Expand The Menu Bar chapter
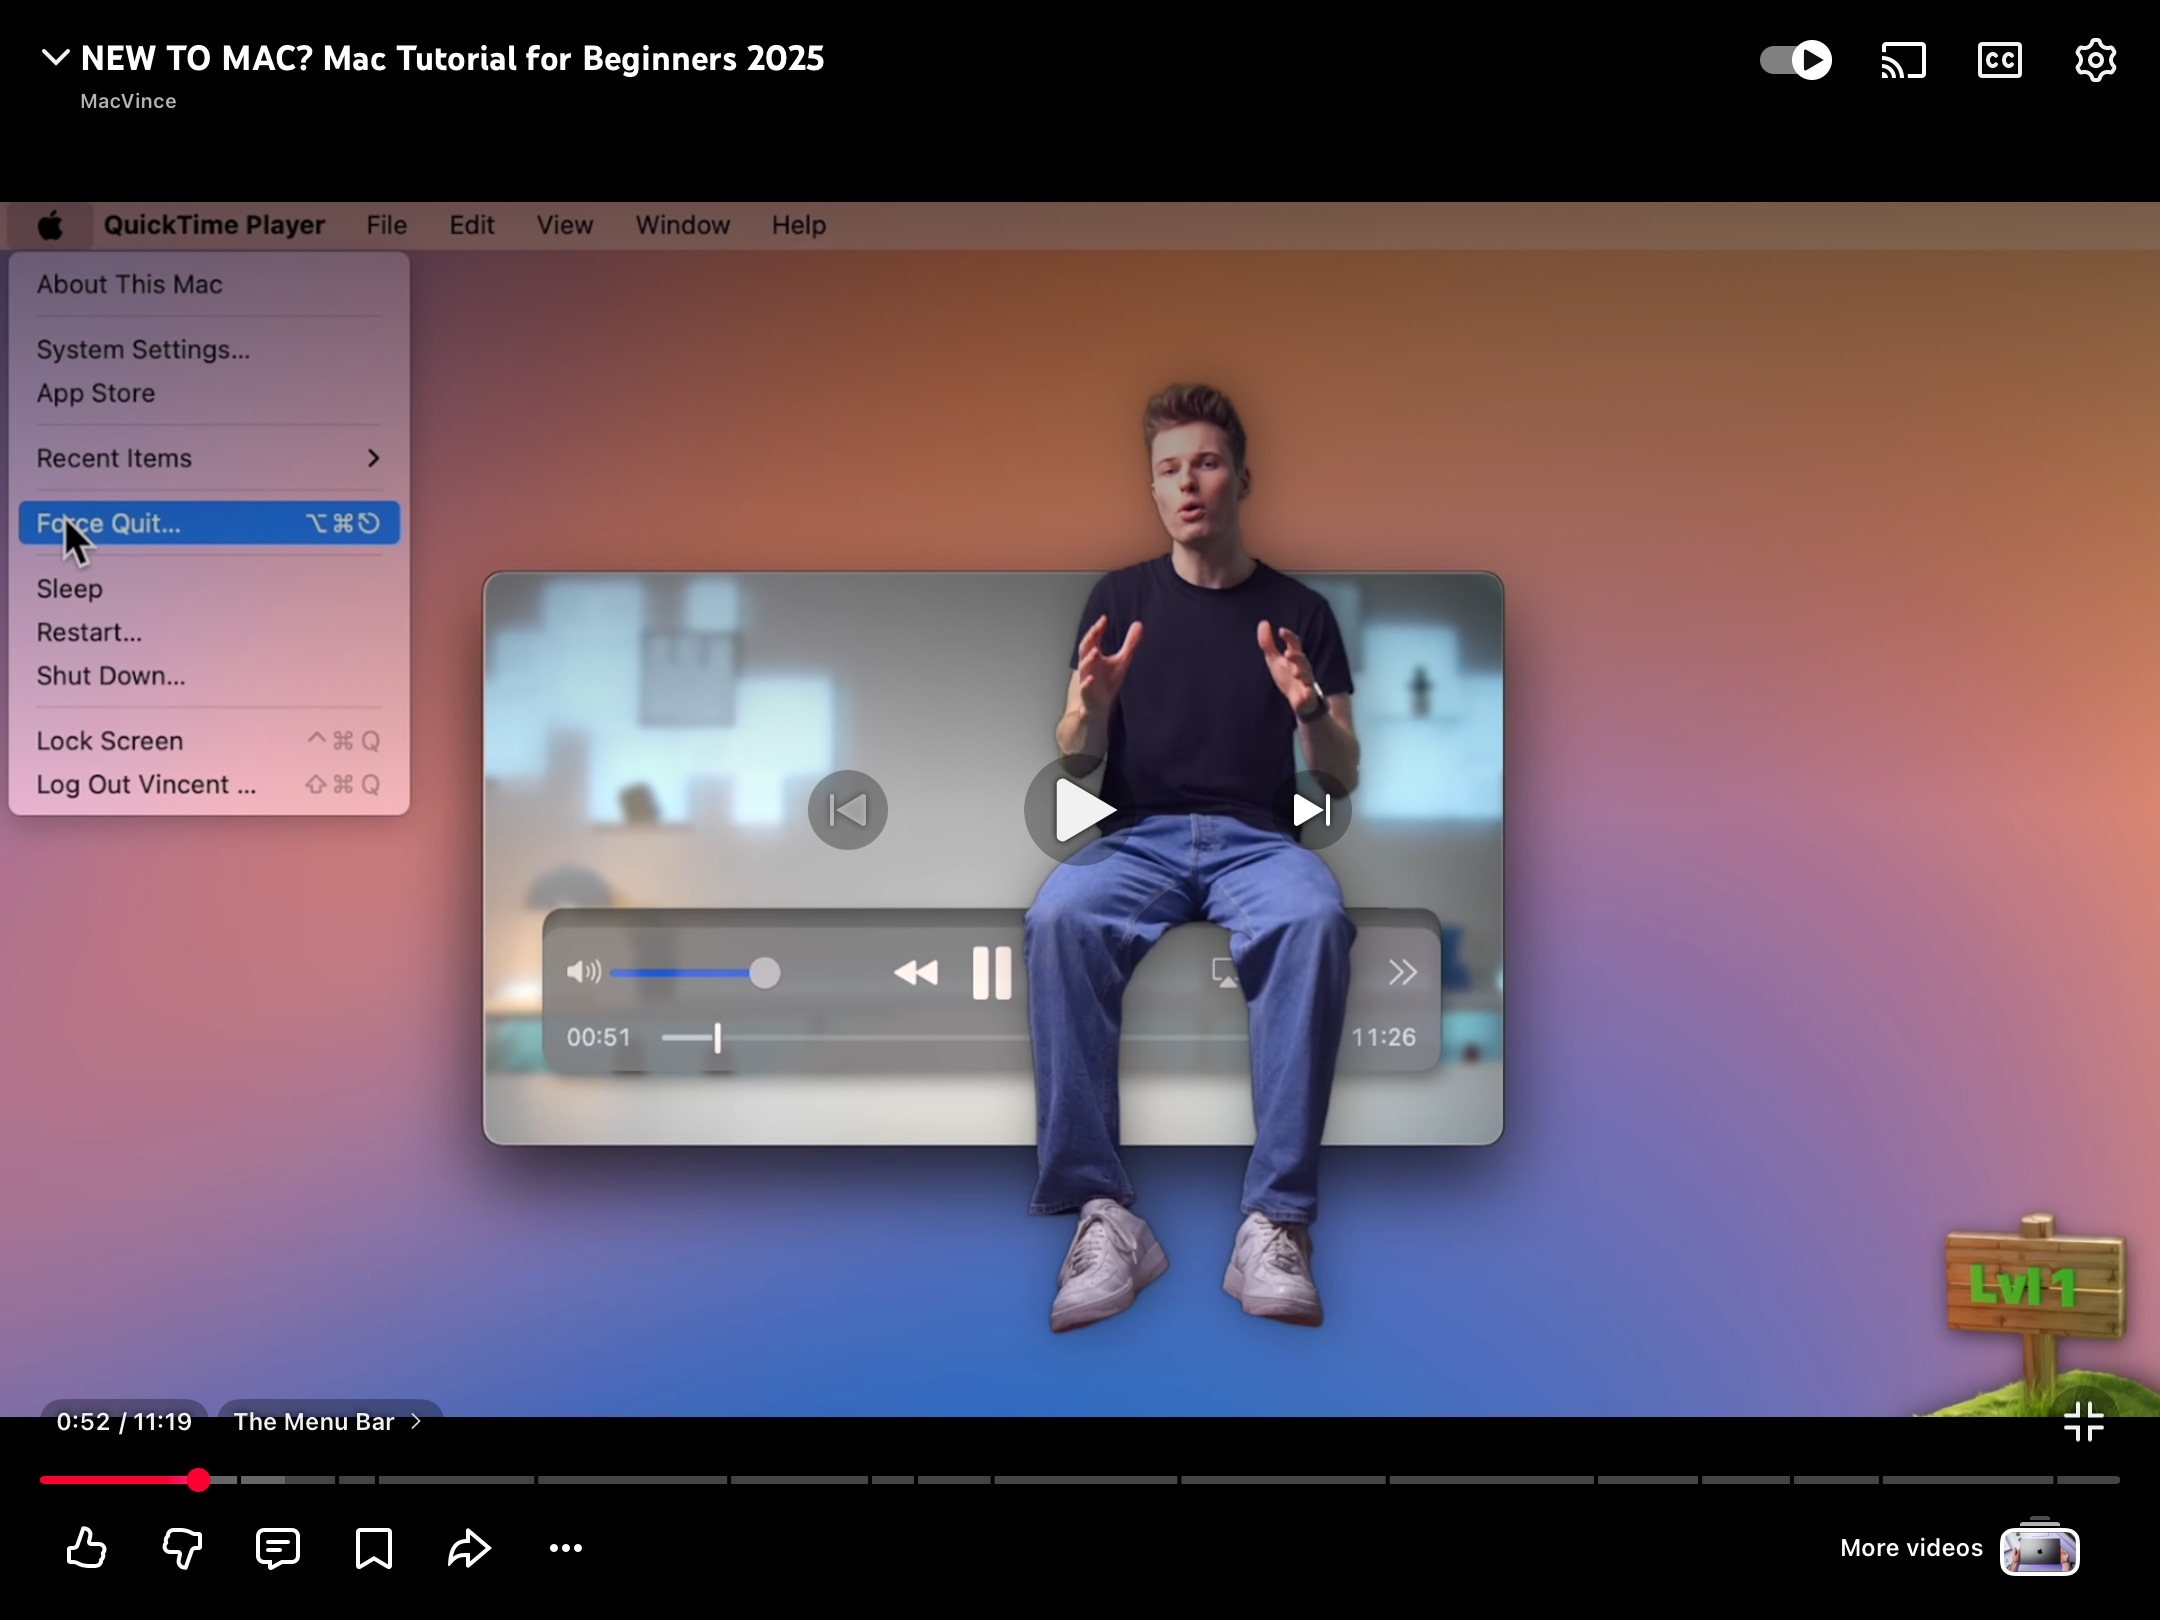2160x1620 pixels. [x=328, y=1421]
